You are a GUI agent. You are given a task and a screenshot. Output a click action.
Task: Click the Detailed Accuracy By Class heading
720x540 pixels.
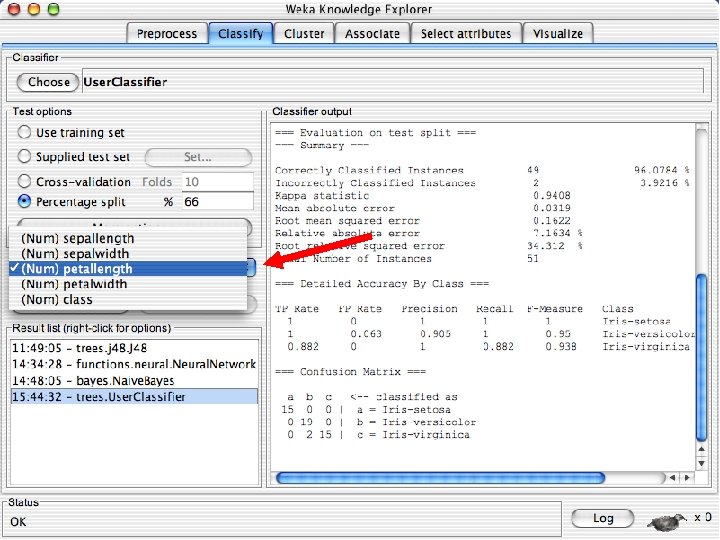click(x=382, y=284)
